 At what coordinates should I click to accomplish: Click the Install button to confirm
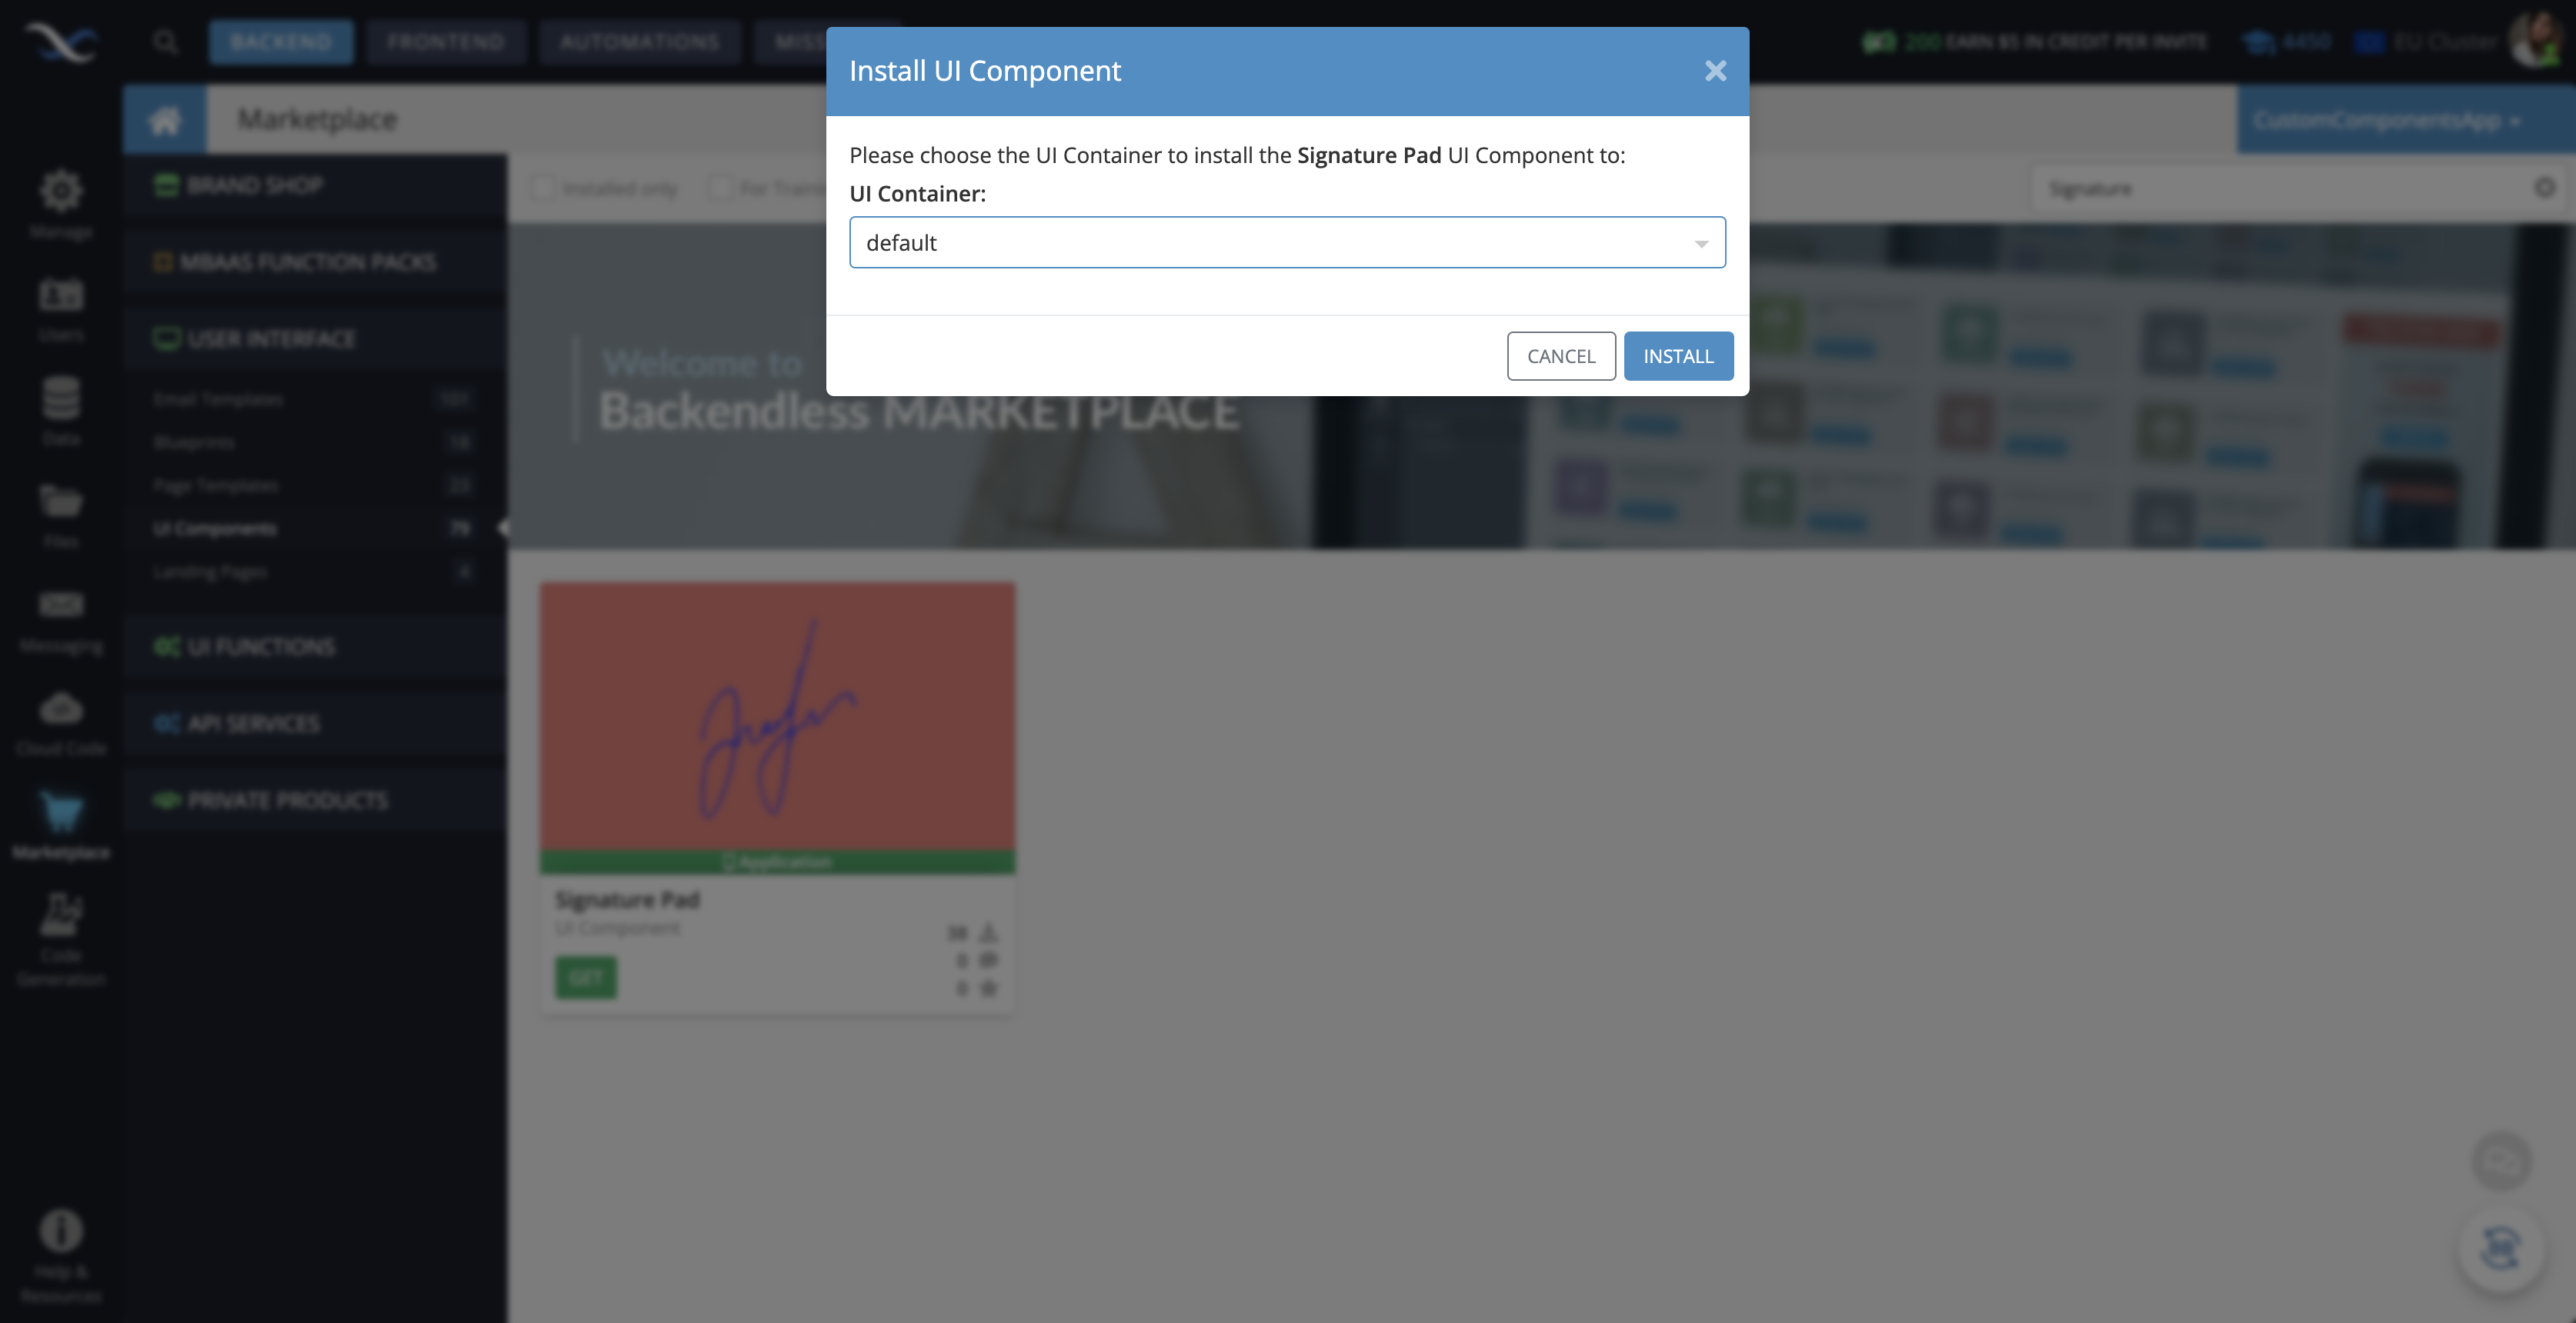[1677, 355]
